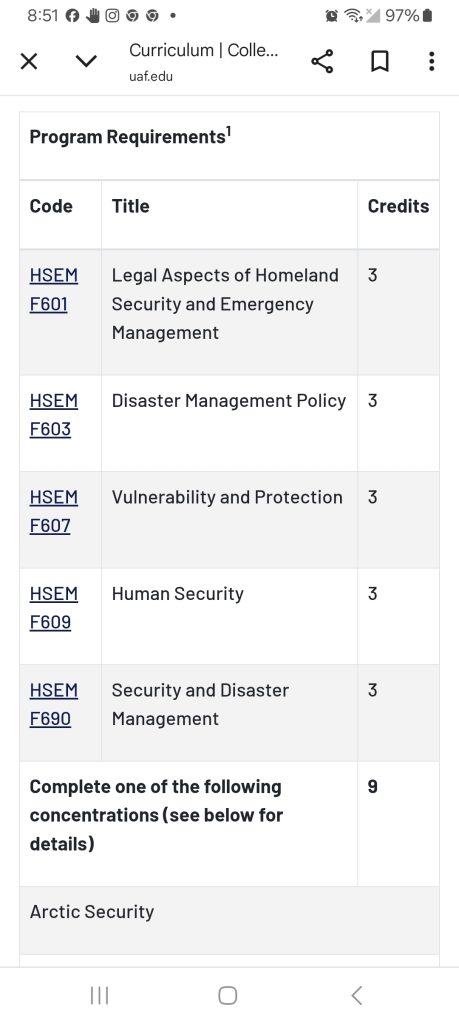This screenshot has width=459, height=1024.
Task: Open the HSEM F603 course link
Action: (x=54, y=415)
